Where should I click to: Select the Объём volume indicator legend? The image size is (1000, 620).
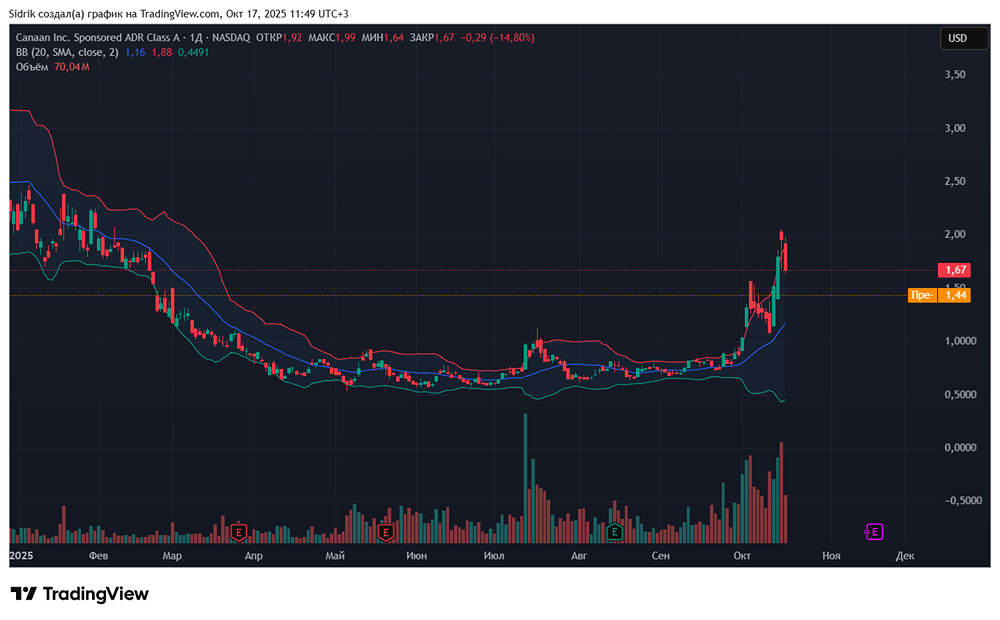[32, 67]
